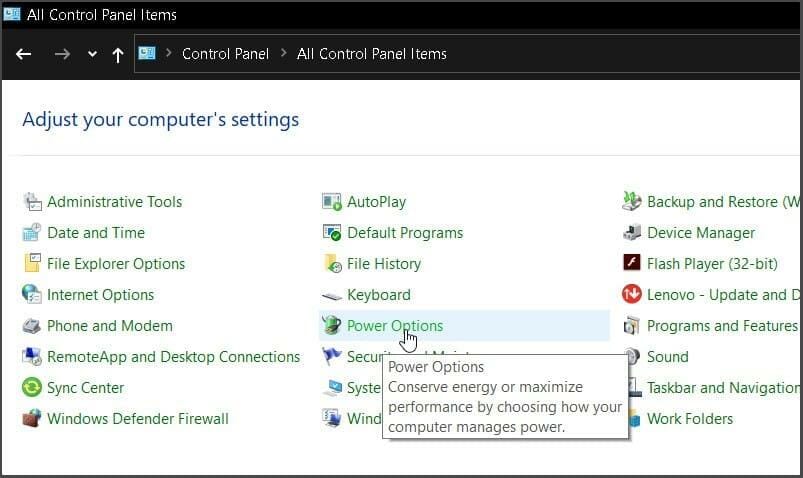Open the Programs and Features link

click(722, 326)
